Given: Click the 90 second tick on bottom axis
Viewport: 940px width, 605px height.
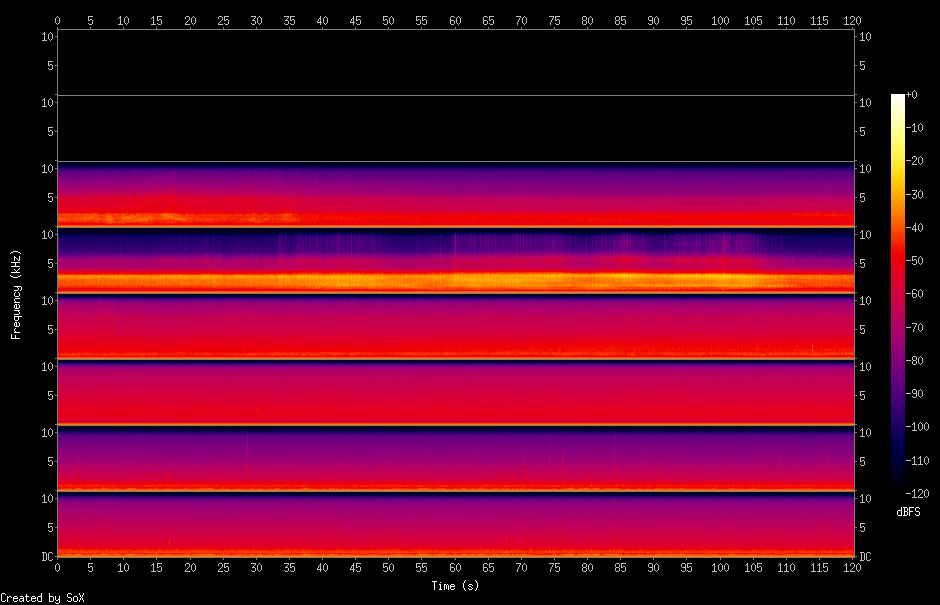Looking at the screenshot, I should pyautogui.click(x=654, y=568).
